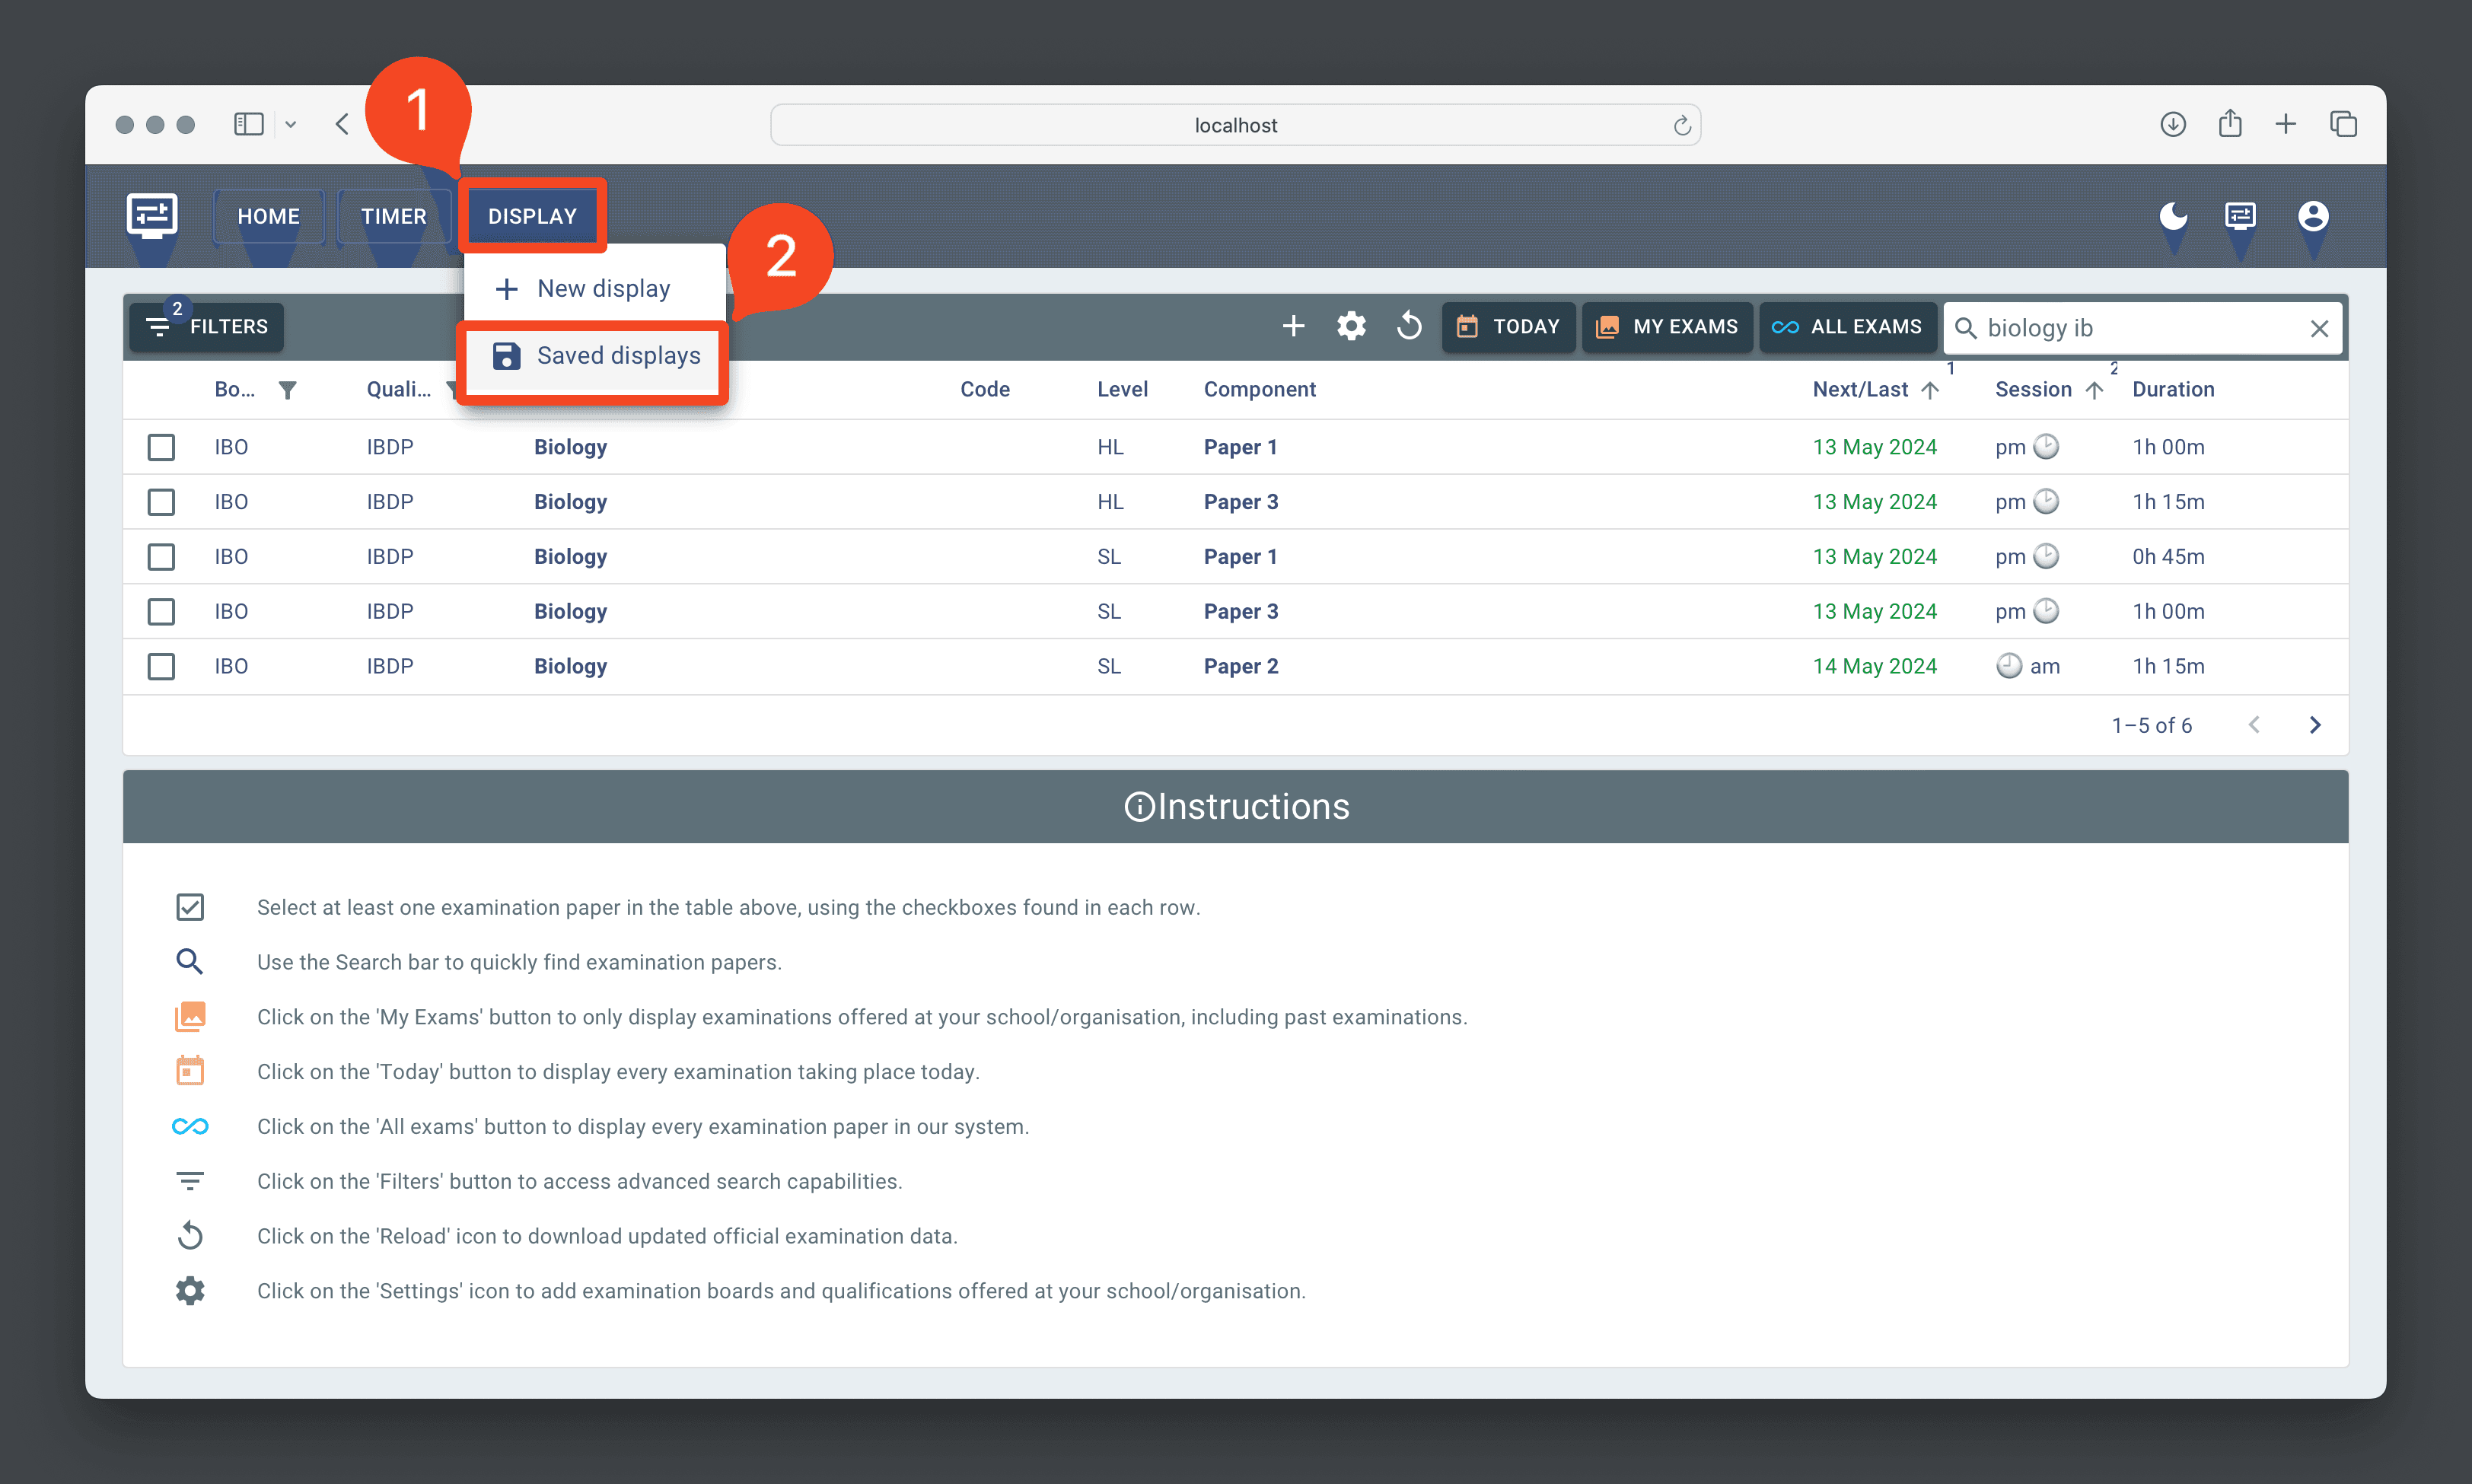This screenshot has width=2472, height=1484.
Task: Sort by Next/Last column arrow
Action: tap(1930, 390)
